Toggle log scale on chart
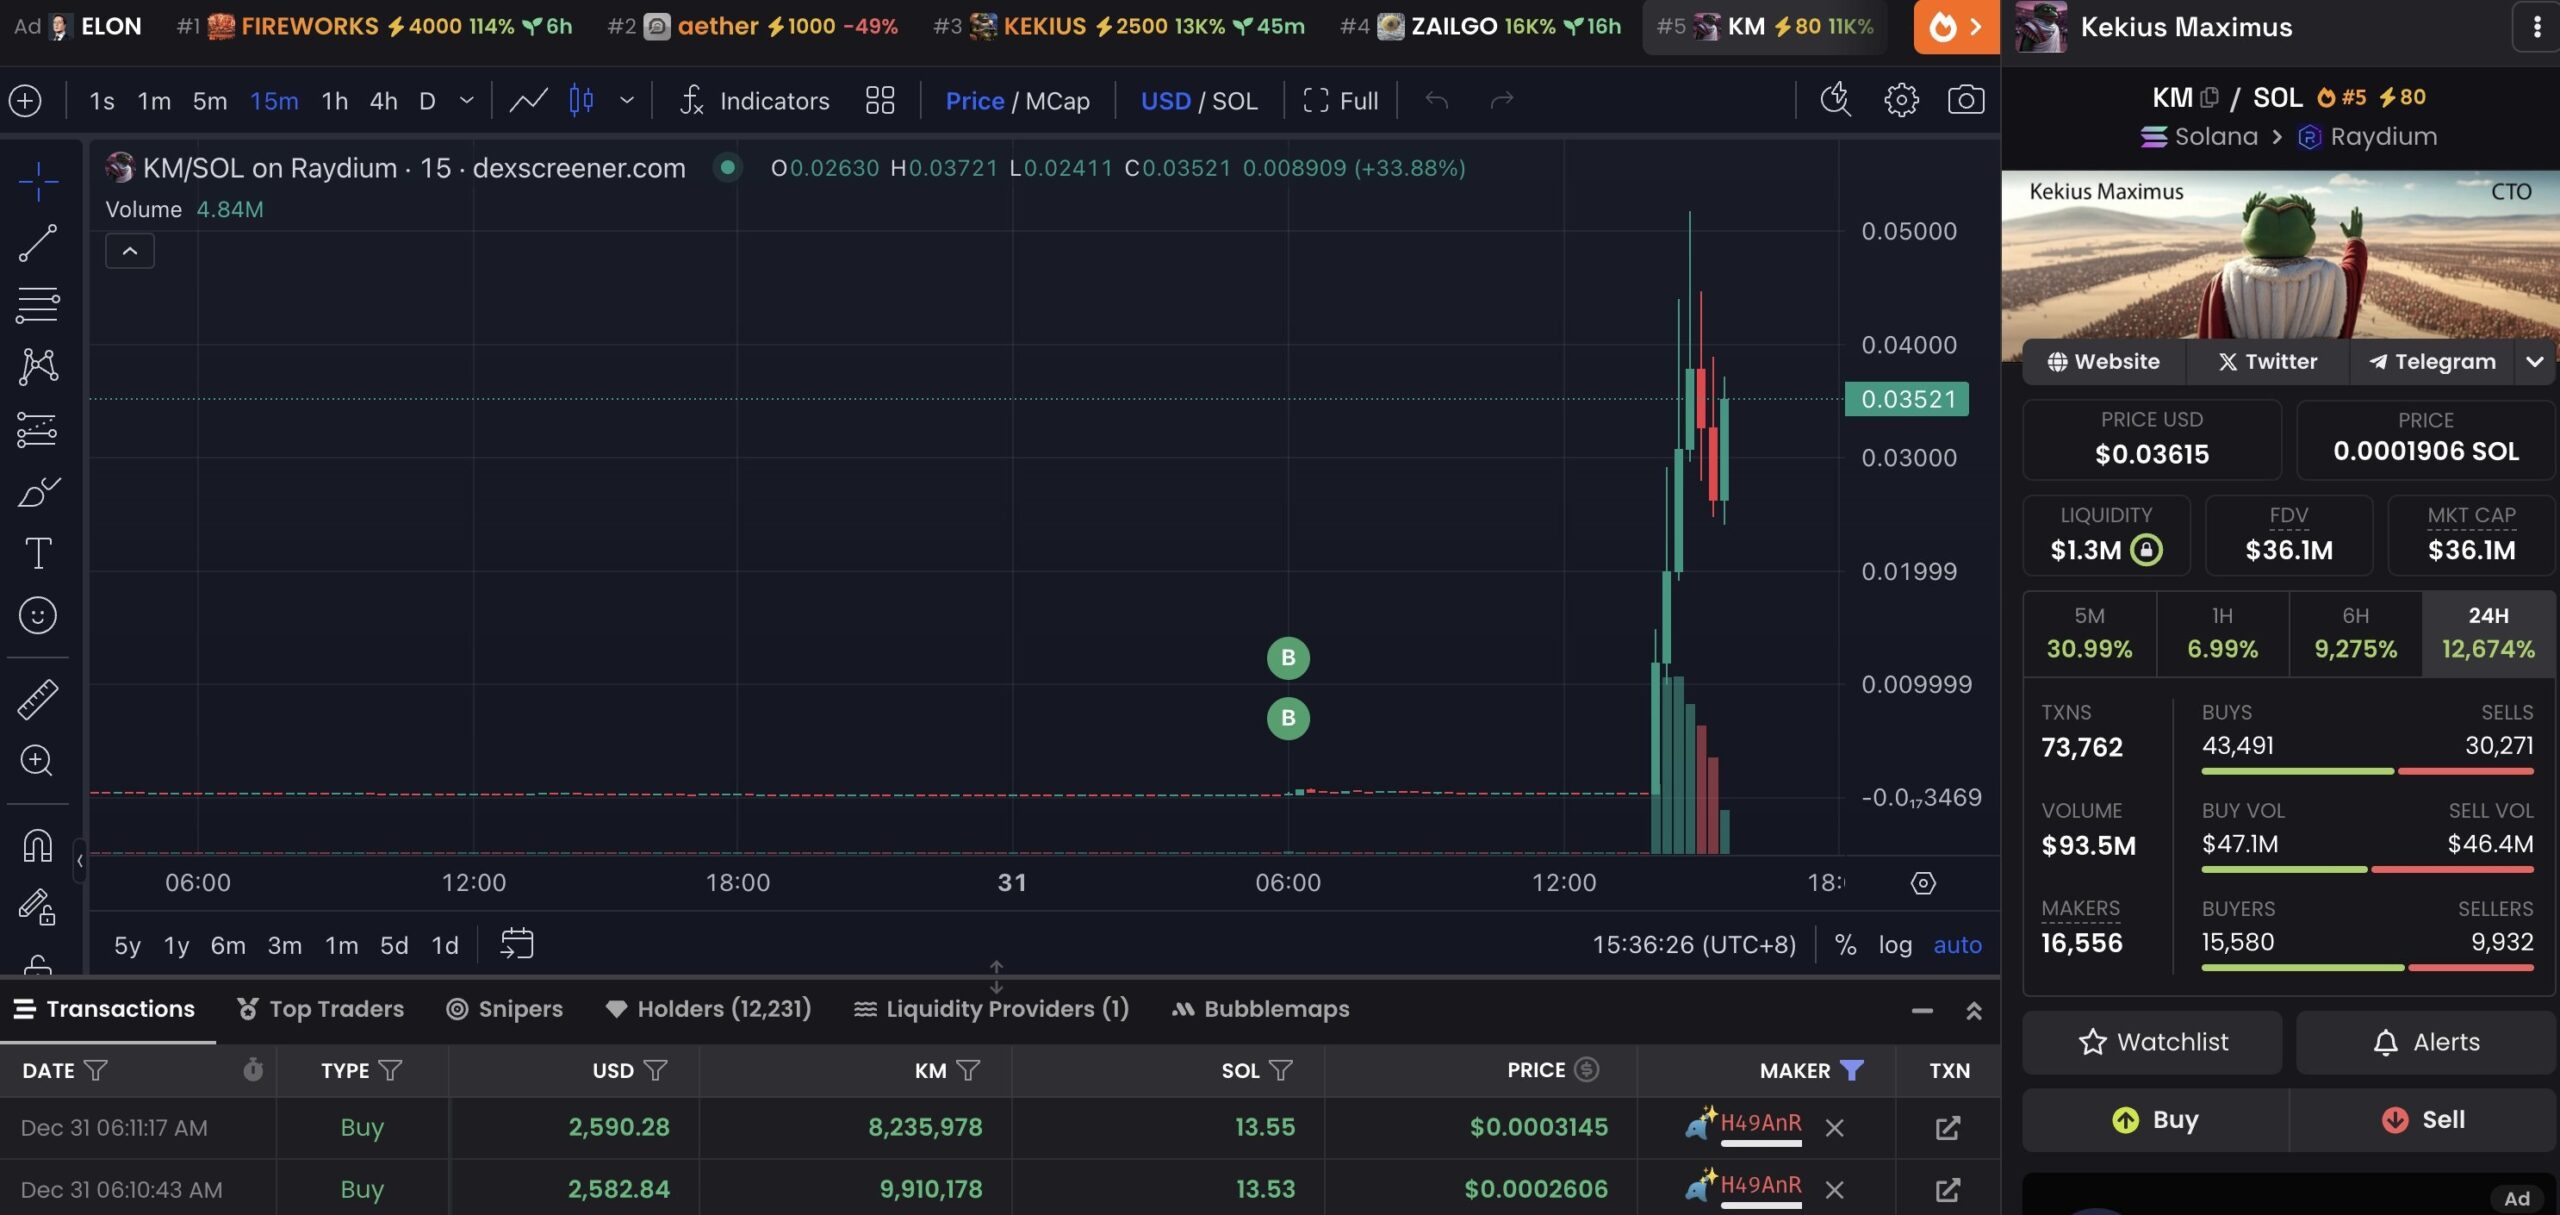Viewport: 2560px width, 1215px height. coord(1895,945)
